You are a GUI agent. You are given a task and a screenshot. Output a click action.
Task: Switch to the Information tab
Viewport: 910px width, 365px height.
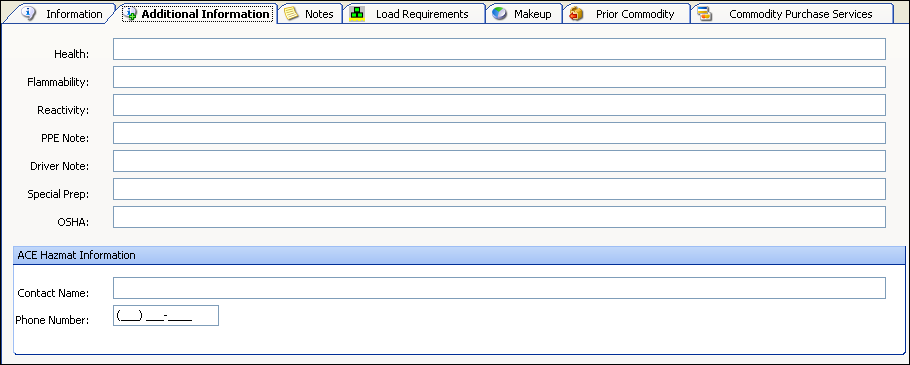[63, 14]
